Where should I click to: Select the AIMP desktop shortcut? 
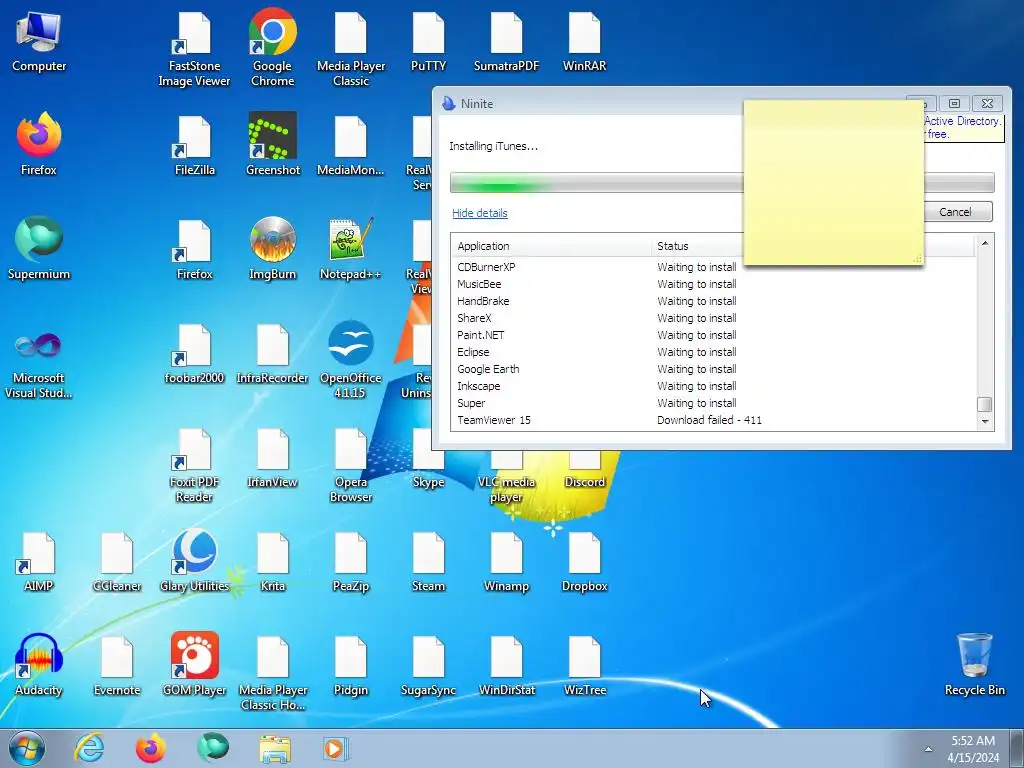[39, 562]
